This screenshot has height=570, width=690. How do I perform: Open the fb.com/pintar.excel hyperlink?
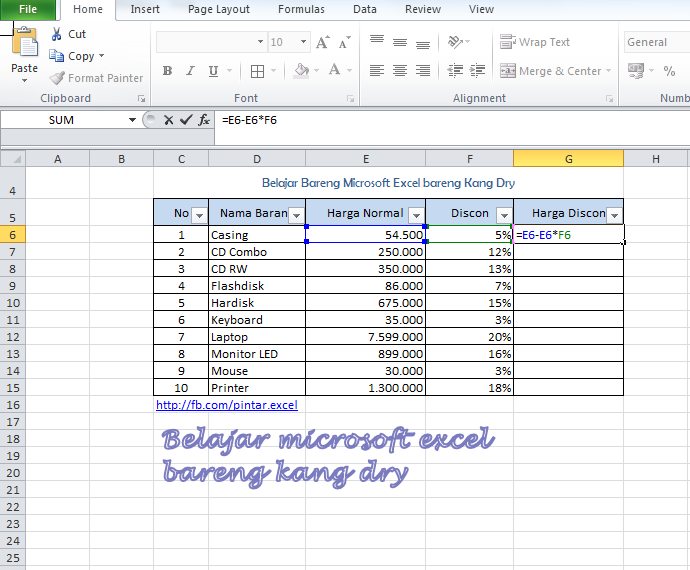pos(227,405)
